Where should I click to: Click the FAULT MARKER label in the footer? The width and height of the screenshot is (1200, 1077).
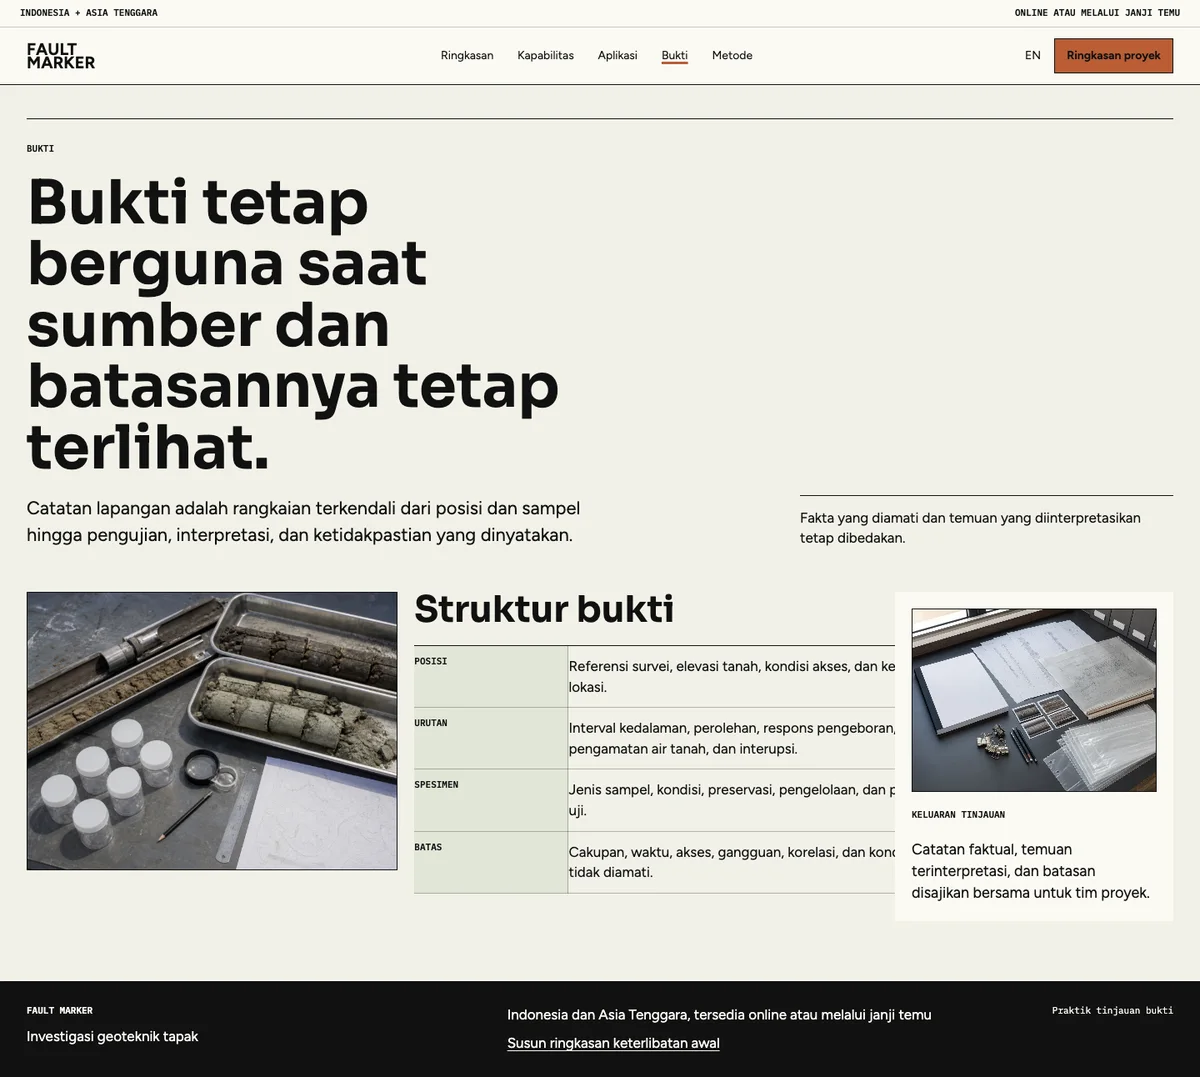[60, 1011]
